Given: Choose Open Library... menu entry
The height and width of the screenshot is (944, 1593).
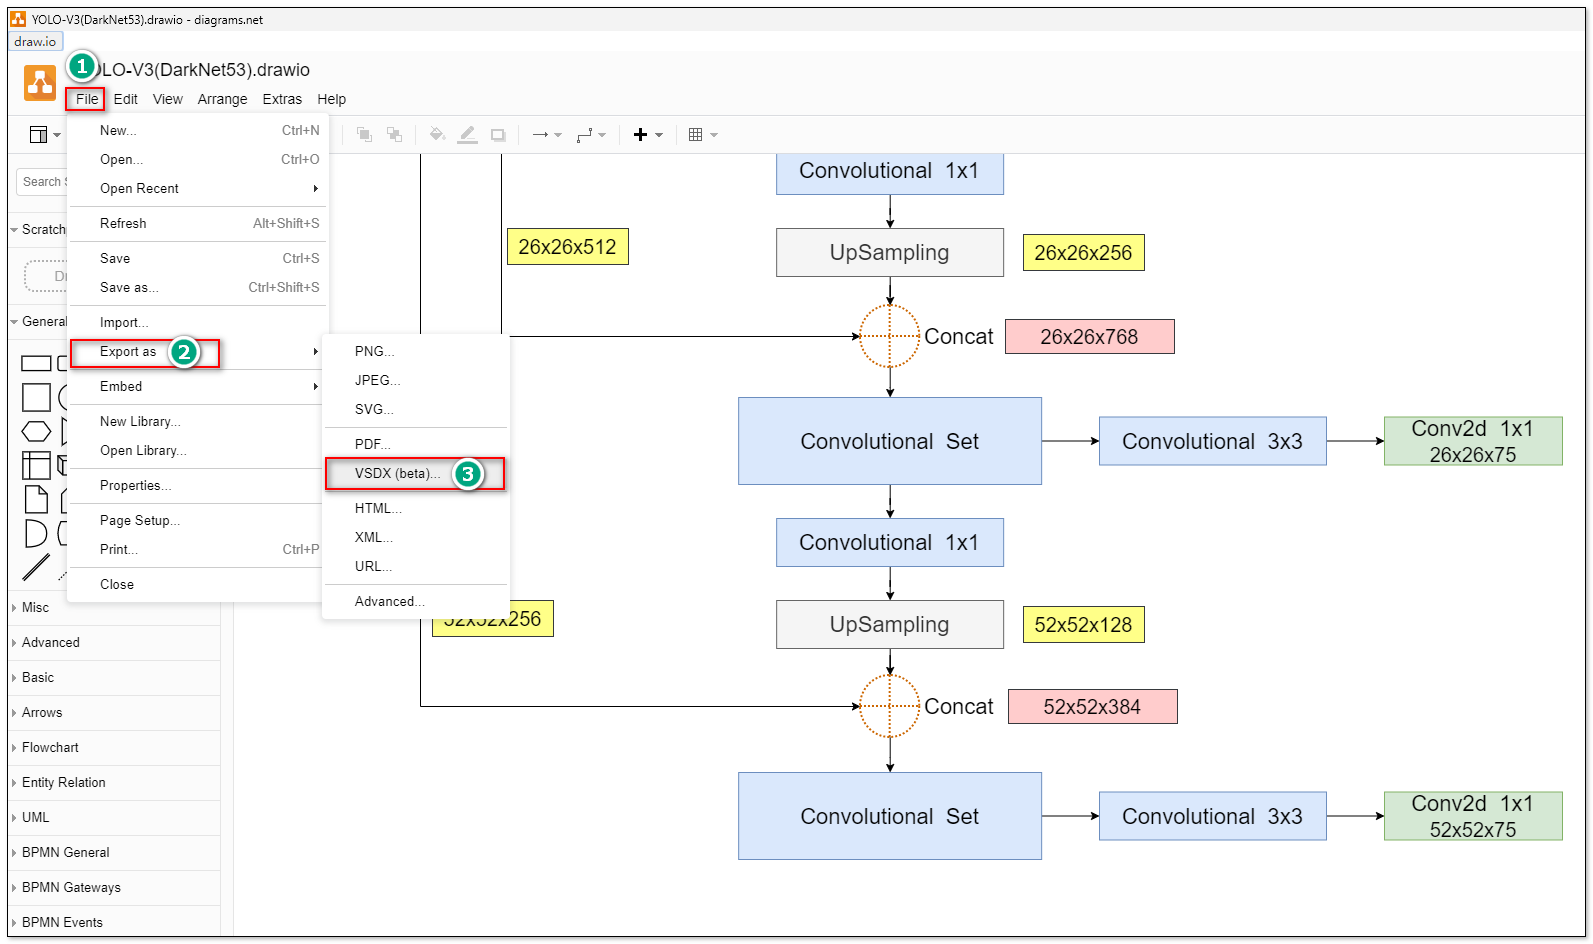Looking at the screenshot, I should click(198, 450).
